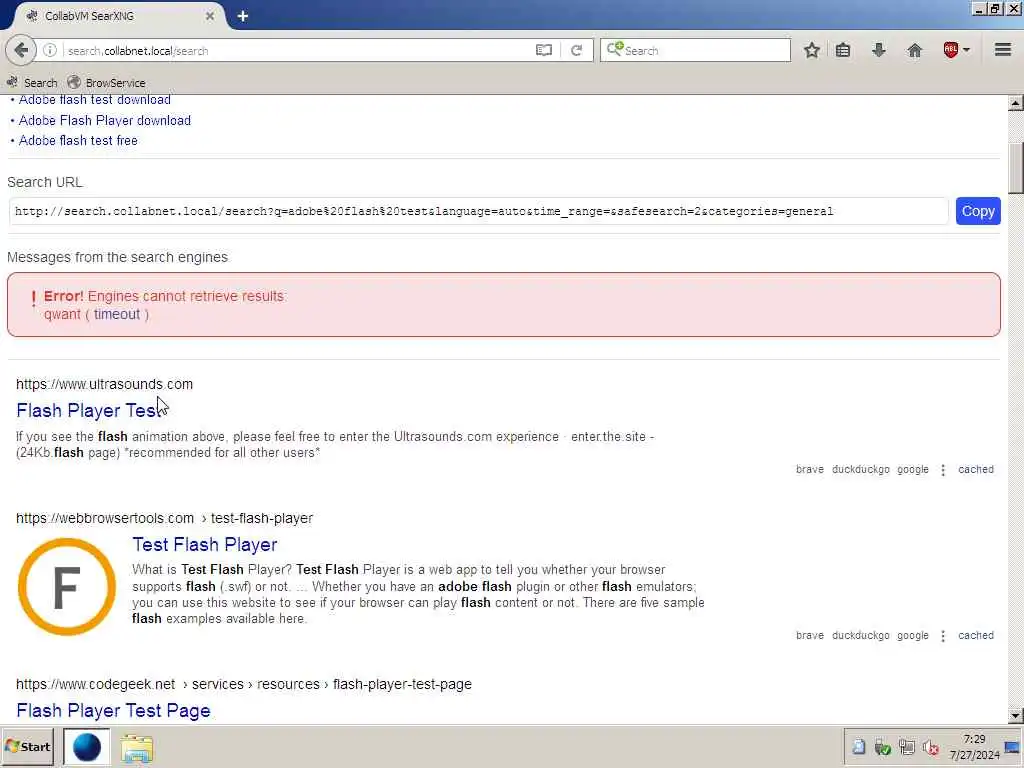Click the ultrasounds.com result URL
This screenshot has width=1024, height=768.
tap(104, 384)
